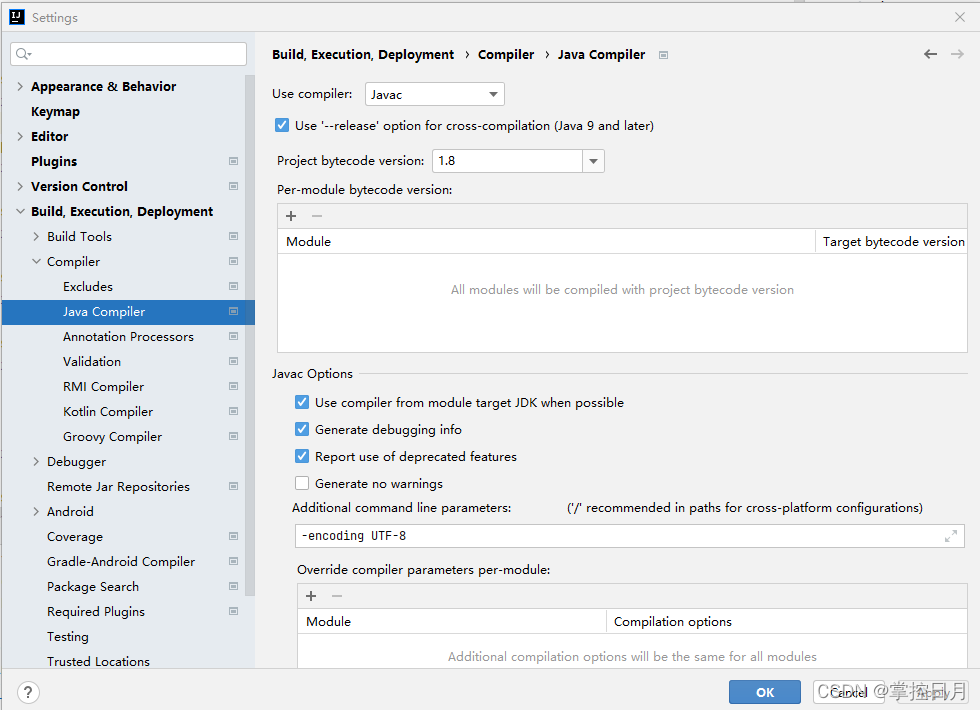The image size is (980, 710).
Task: Click the project icon next to RMI Compiler
Action: (x=233, y=386)
